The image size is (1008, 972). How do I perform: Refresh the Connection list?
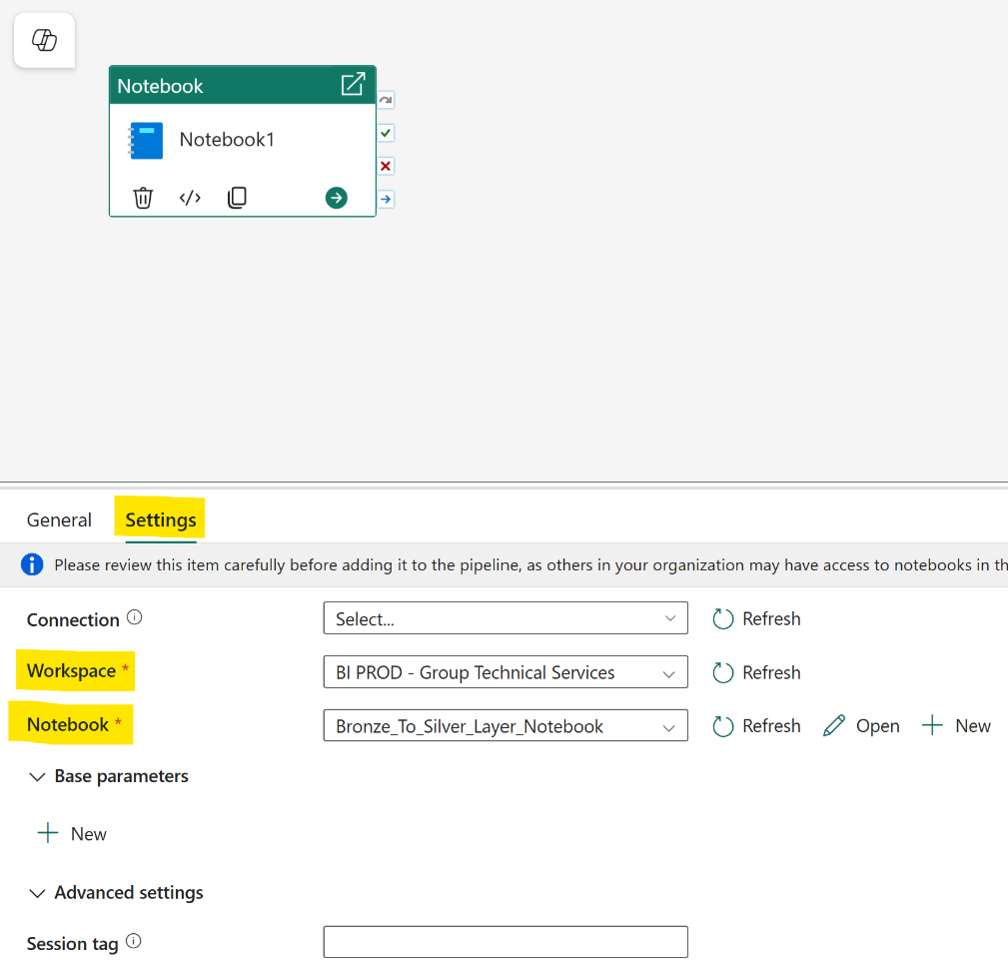(x=757, y=618)
